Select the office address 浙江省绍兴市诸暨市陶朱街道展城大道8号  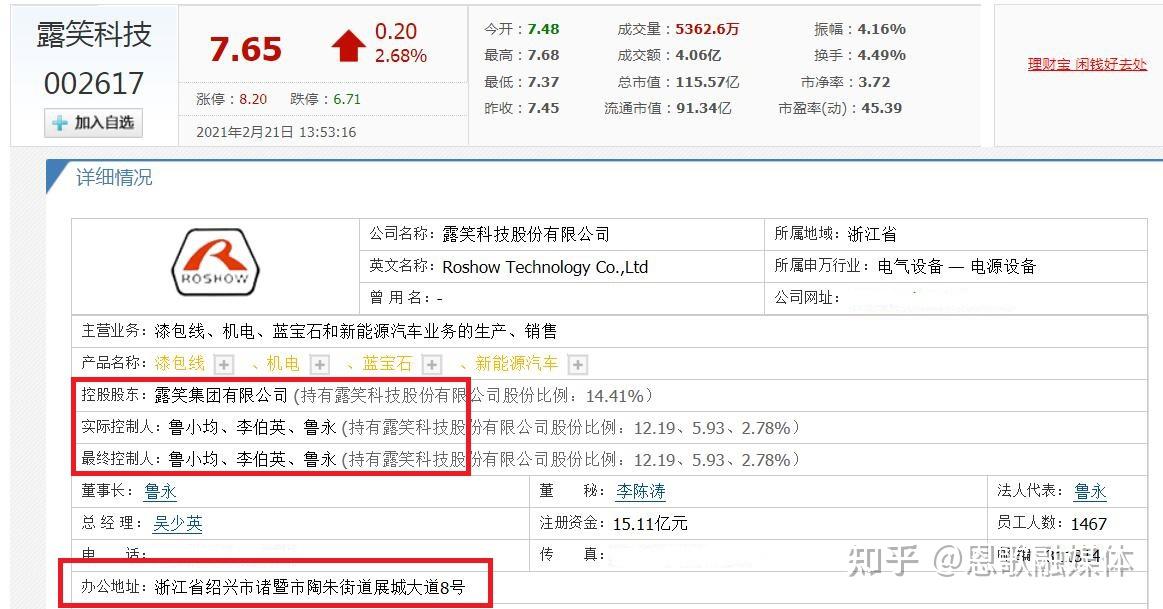point(309,587)
